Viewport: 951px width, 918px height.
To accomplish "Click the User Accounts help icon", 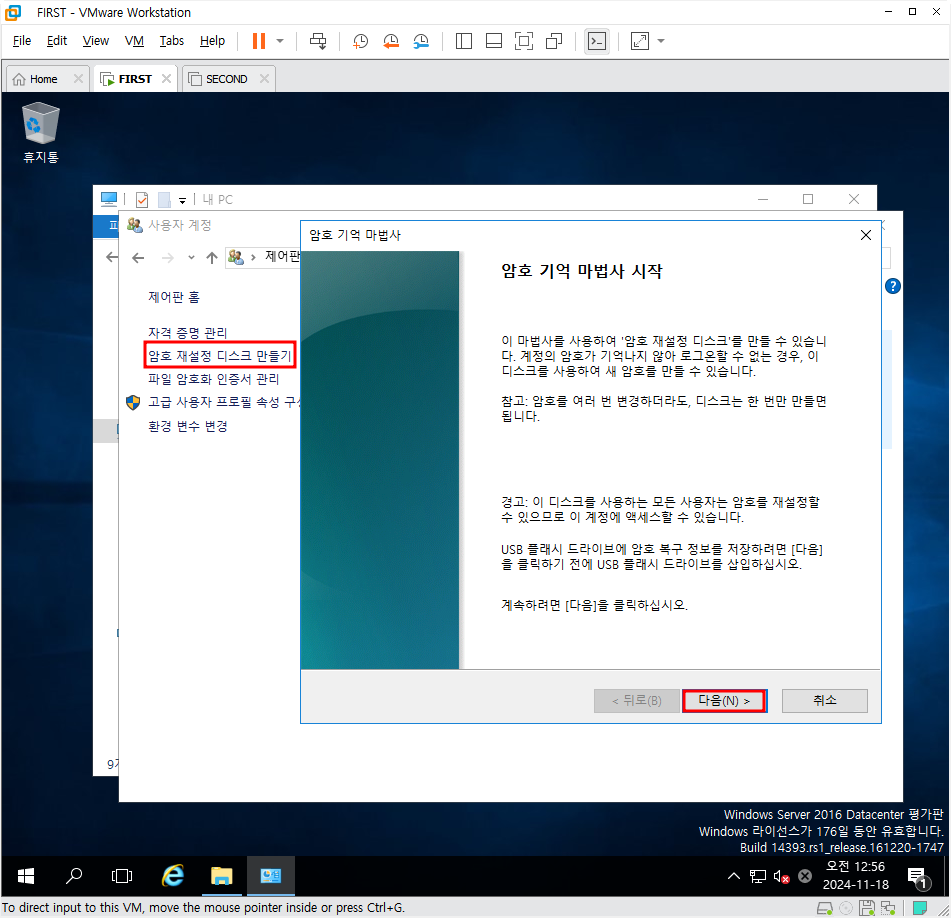I will [x=893, y=286].
